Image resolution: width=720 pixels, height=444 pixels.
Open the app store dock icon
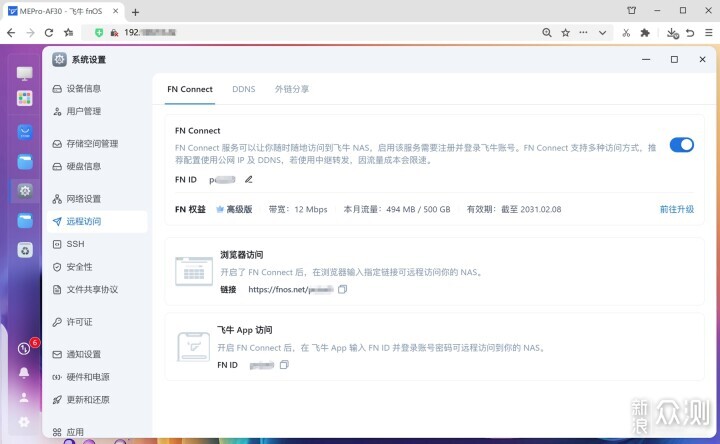[25, 132]
